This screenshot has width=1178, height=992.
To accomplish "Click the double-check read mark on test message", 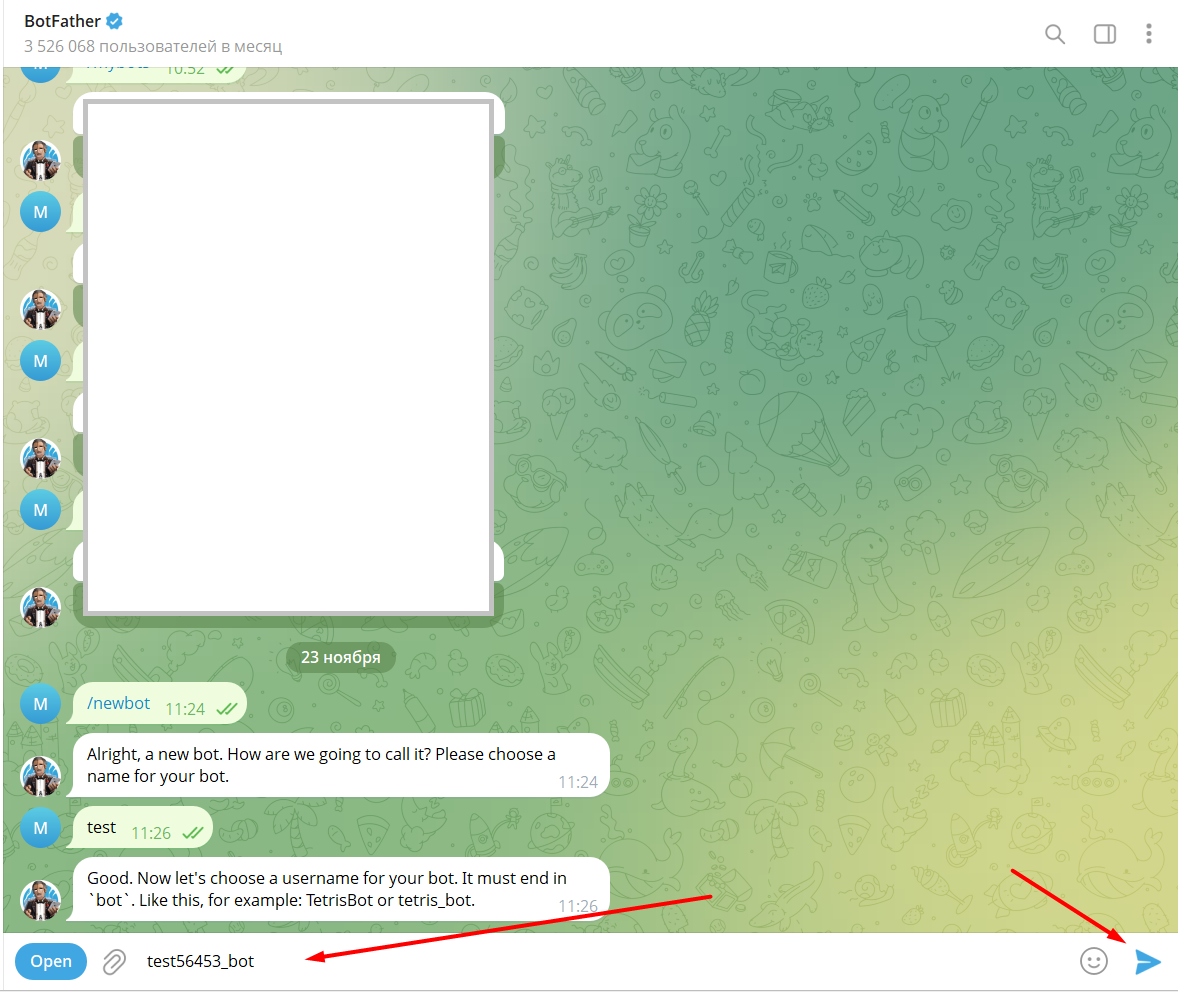I will coord(193,833).
